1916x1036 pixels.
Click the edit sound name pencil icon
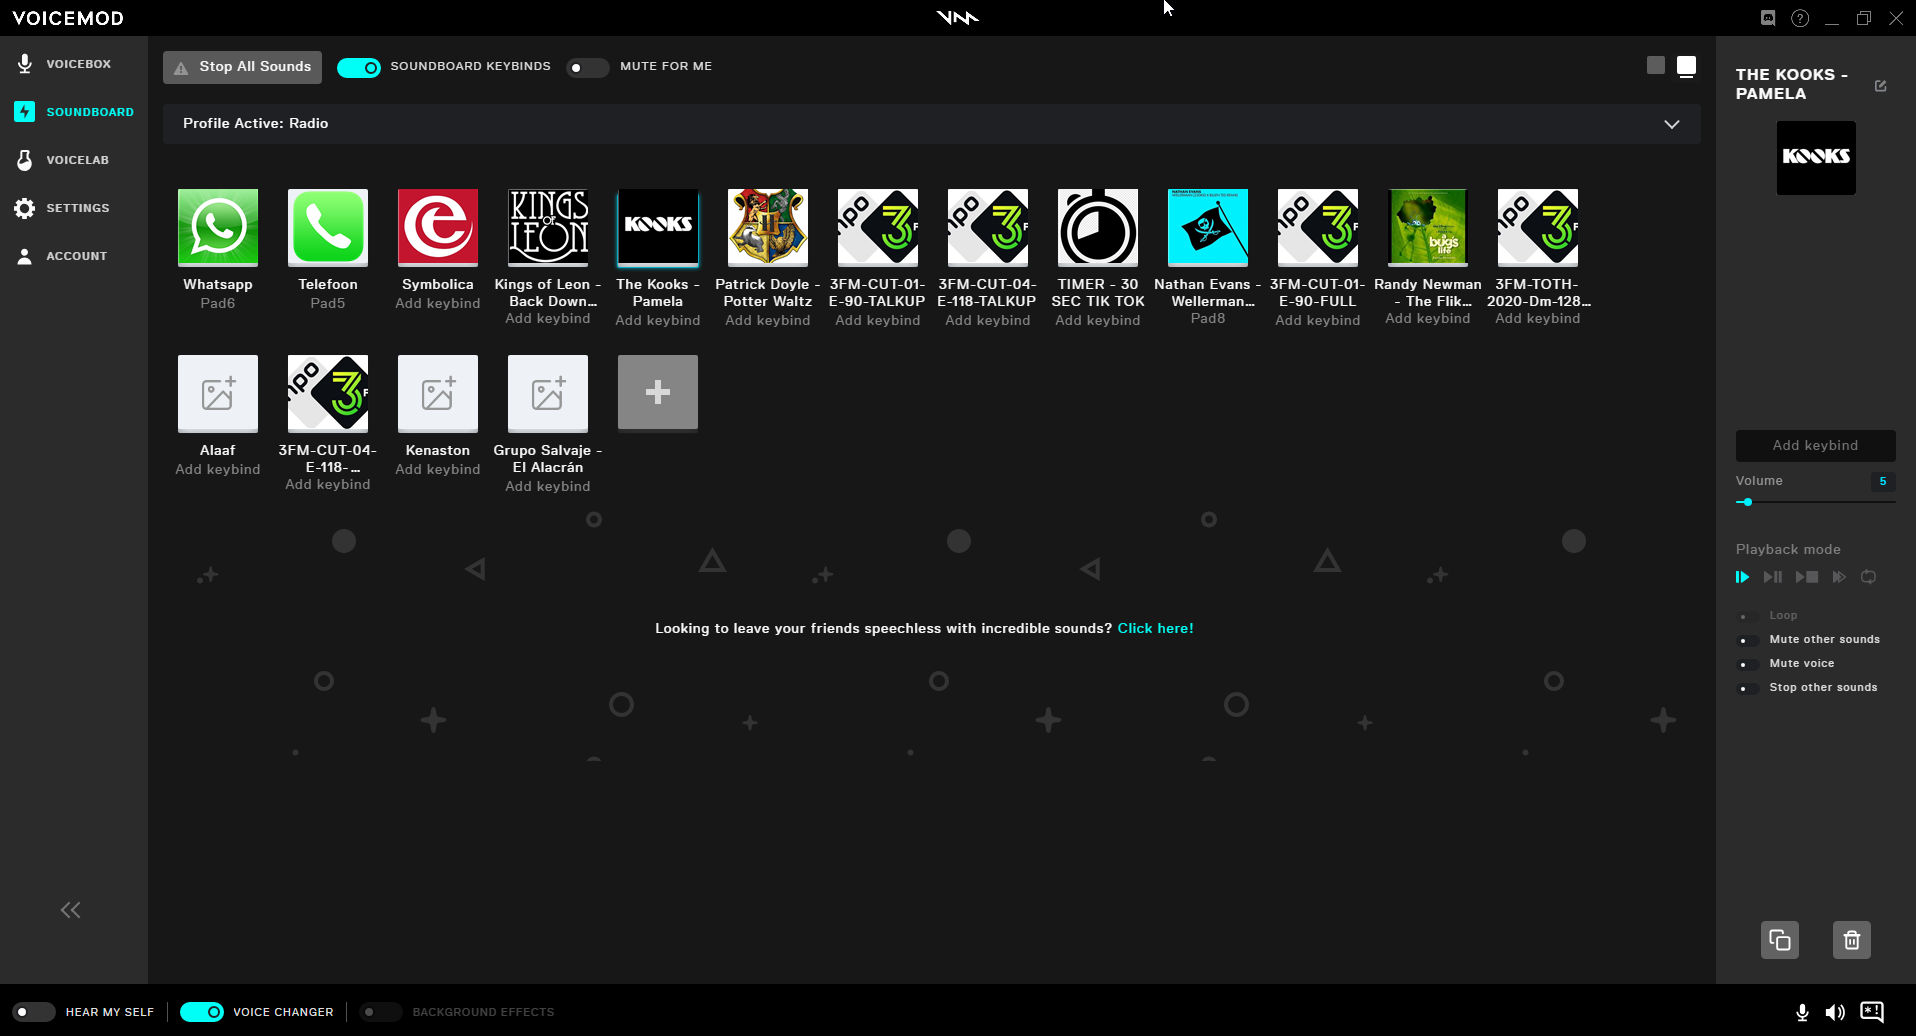tap(1880, 86)
